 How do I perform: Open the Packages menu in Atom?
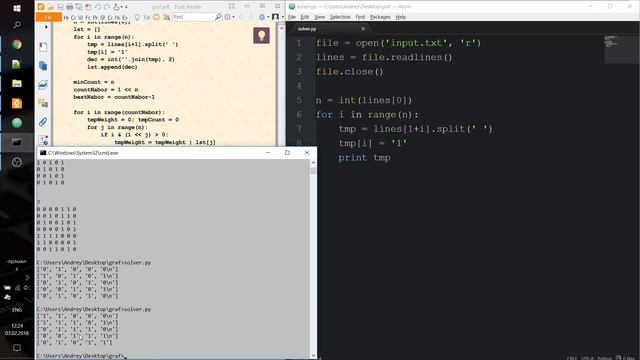[x=380, y=17]
